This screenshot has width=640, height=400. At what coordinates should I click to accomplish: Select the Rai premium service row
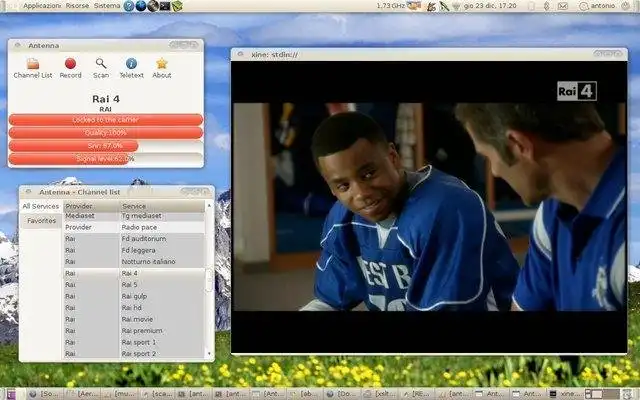pyautogui.click(x=134, y=331)
